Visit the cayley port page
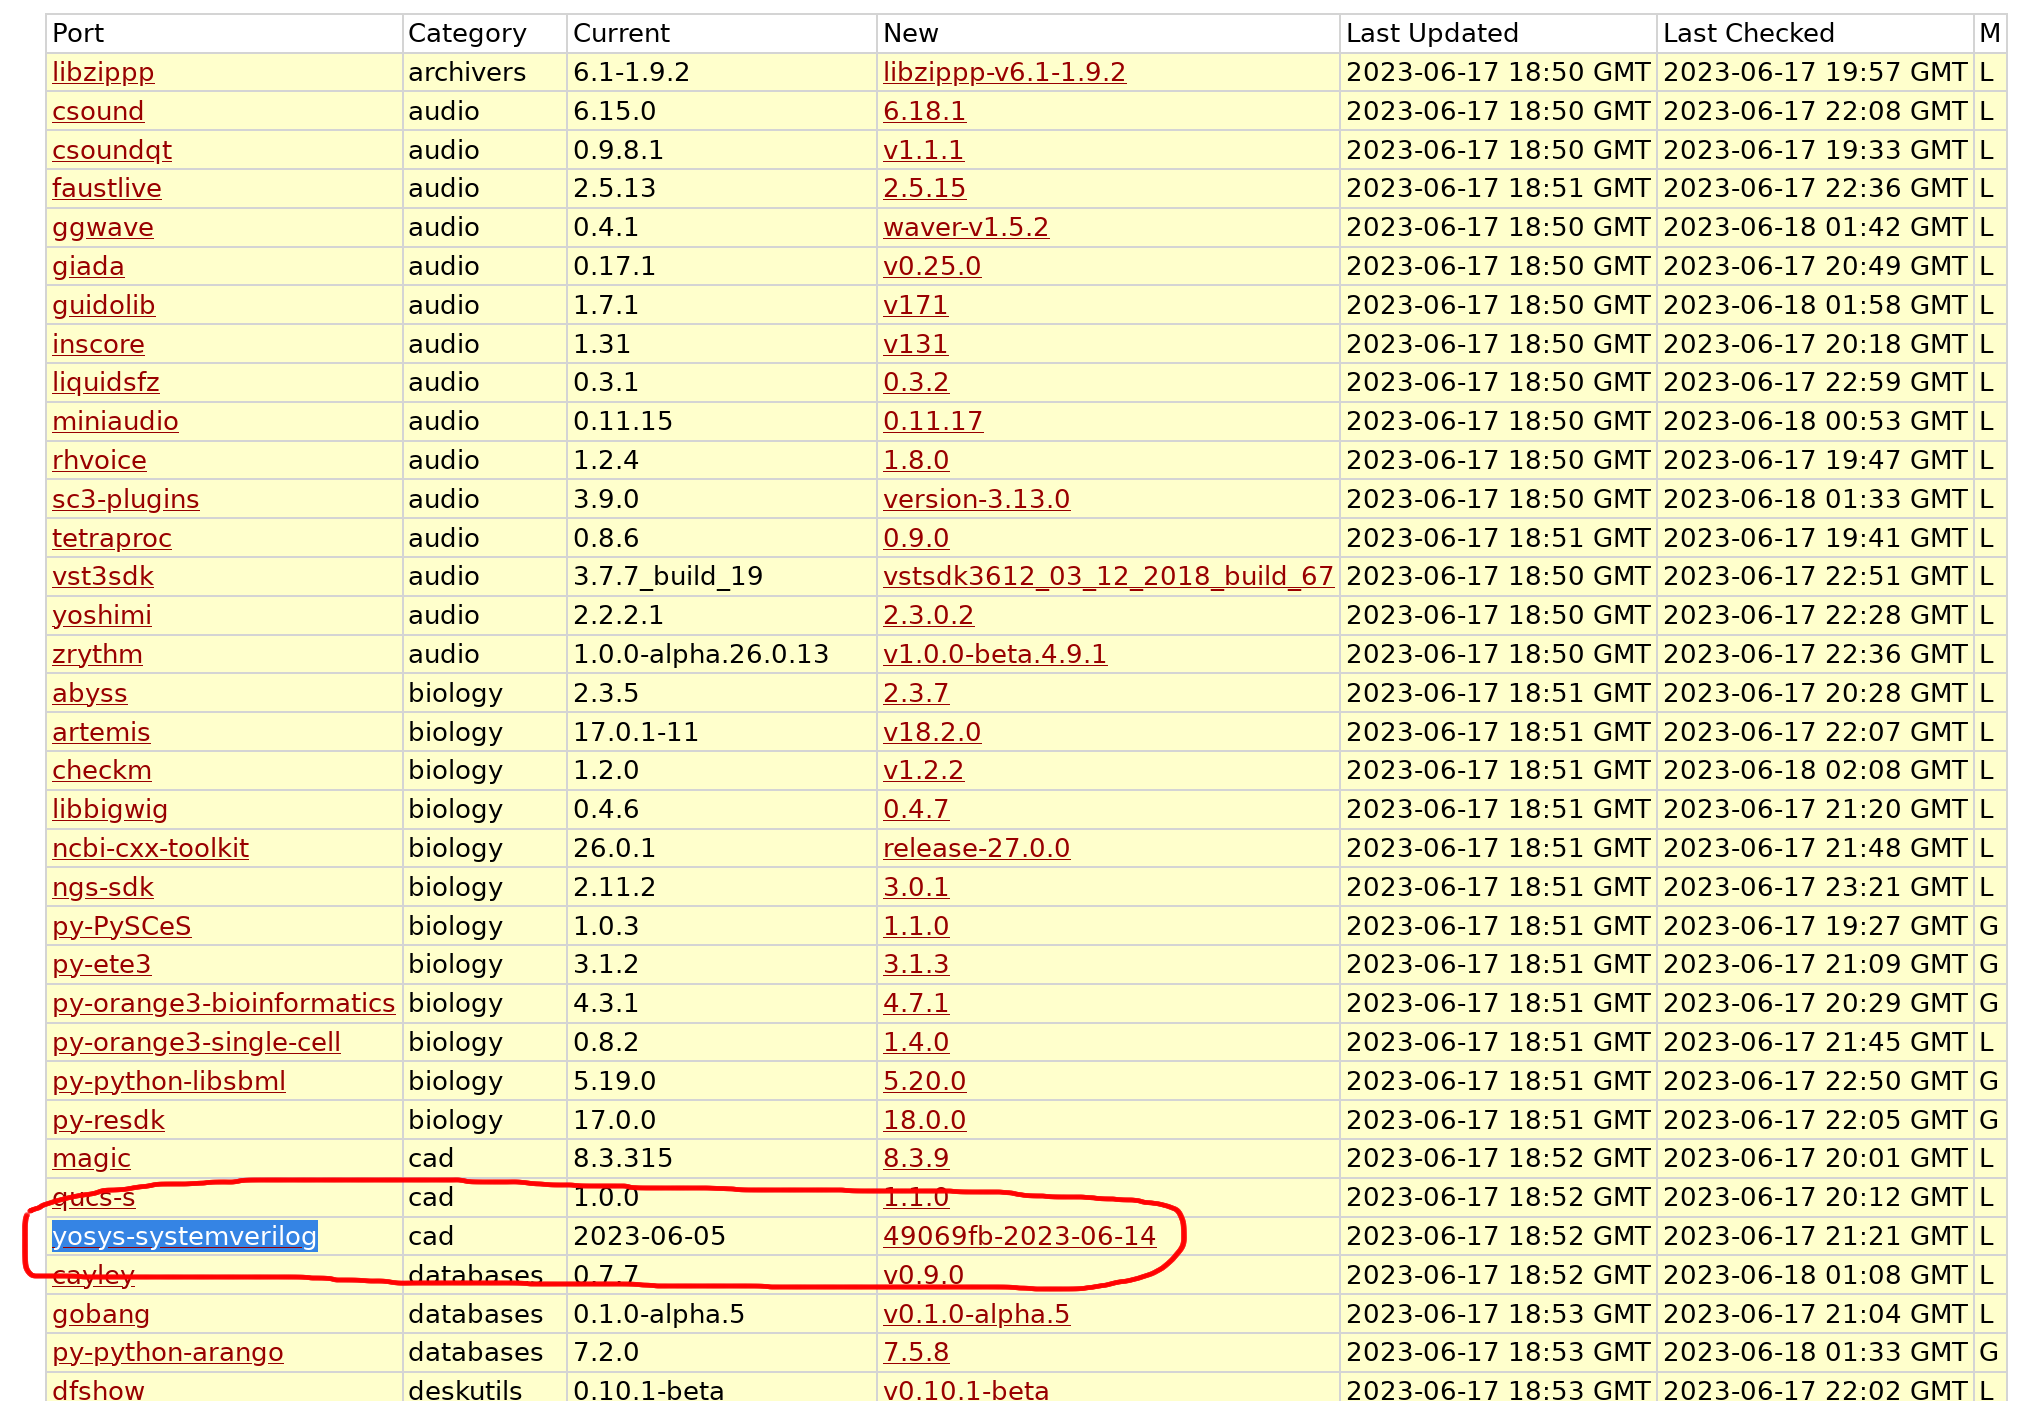The height and width of the screenshot is (1401, 2033). point(93,1274)
